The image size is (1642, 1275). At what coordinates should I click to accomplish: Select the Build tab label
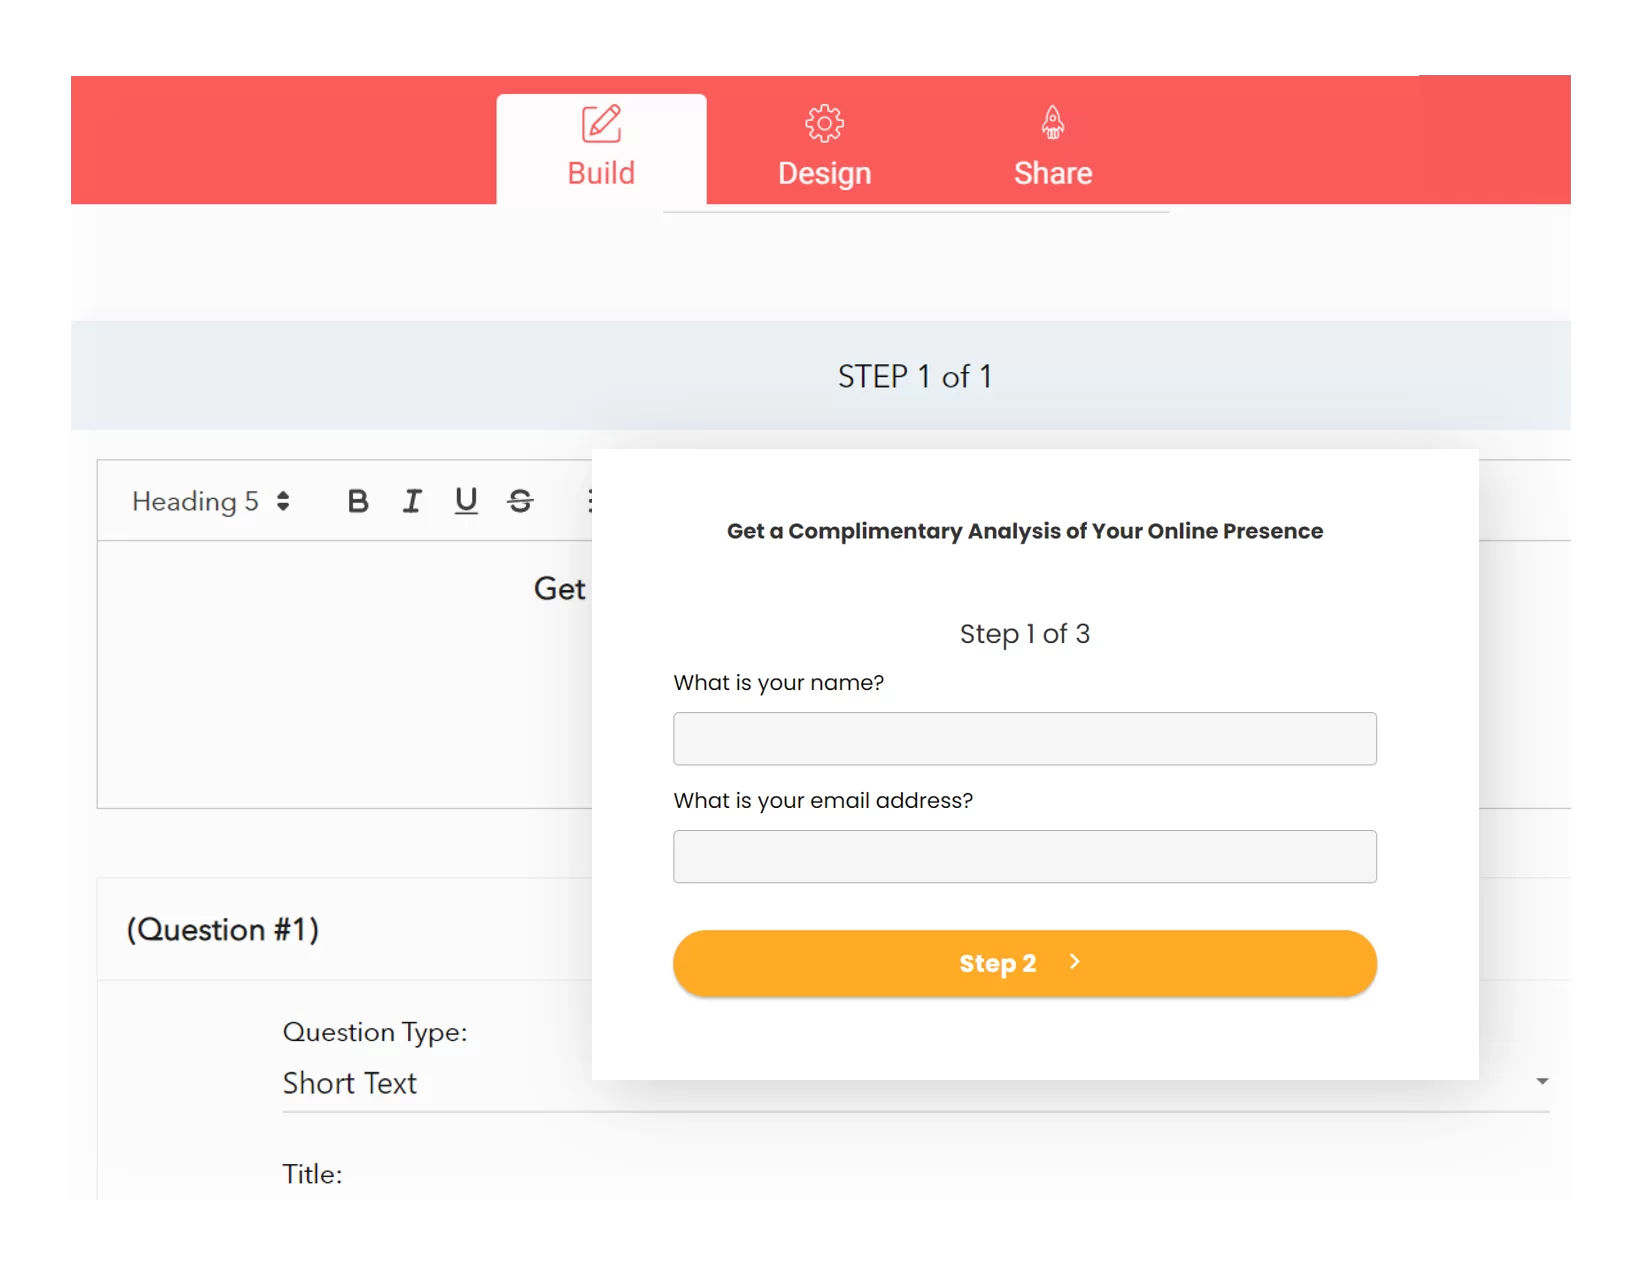tap(601, 173)
